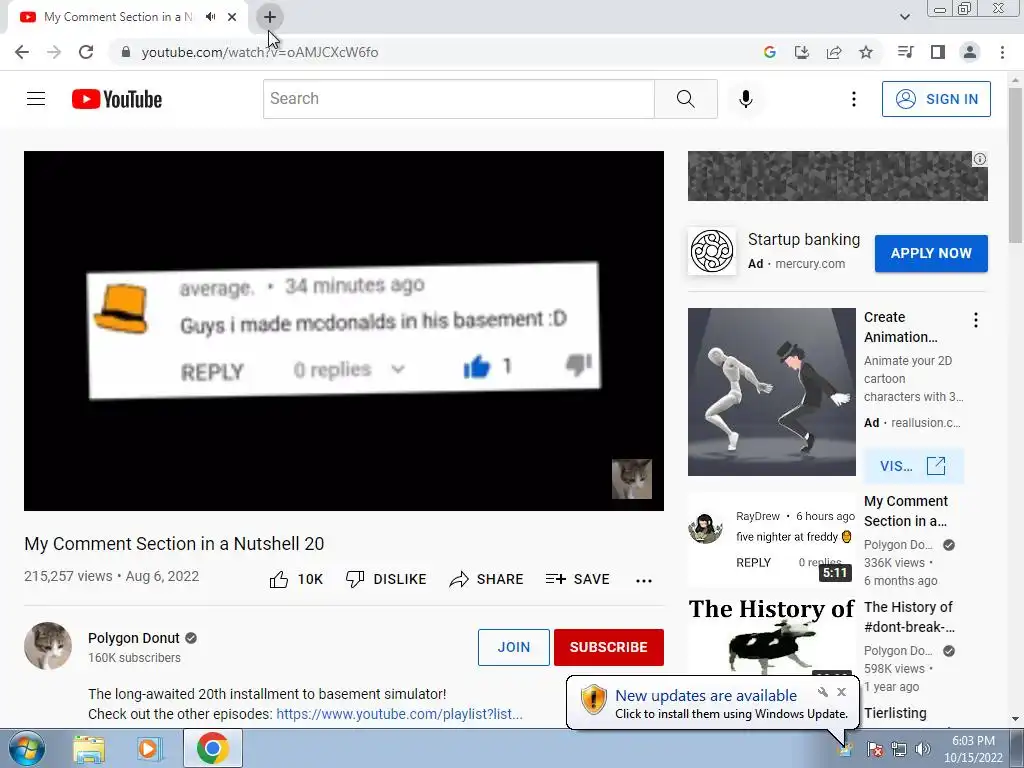
Task: Close the Windows Update notification balloon
Action: [x=841, y=692]
